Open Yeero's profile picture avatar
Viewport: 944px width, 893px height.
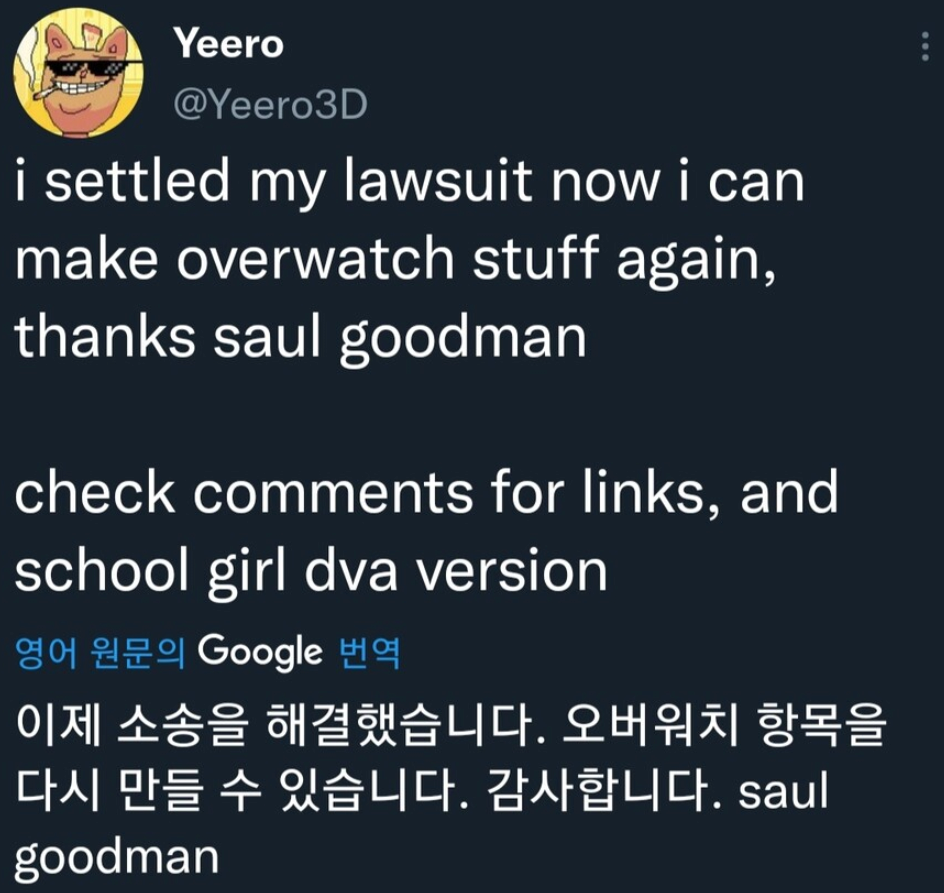click(x=78, y=73)
